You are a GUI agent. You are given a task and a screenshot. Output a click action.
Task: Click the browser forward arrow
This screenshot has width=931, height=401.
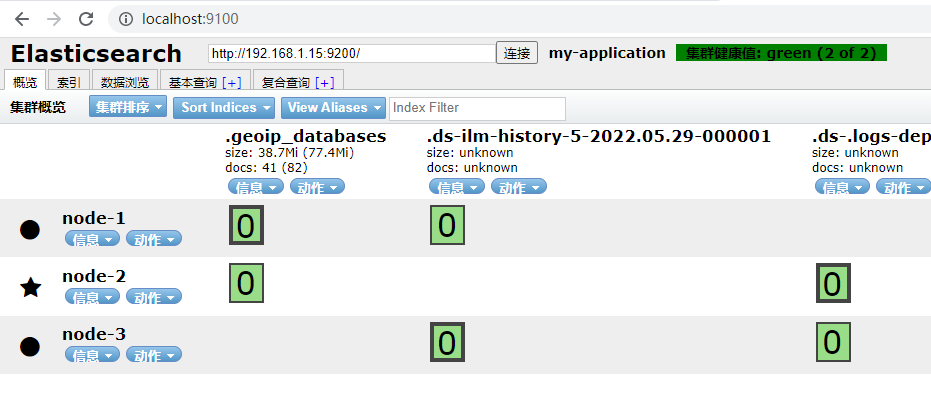click(x=54, y=19)
